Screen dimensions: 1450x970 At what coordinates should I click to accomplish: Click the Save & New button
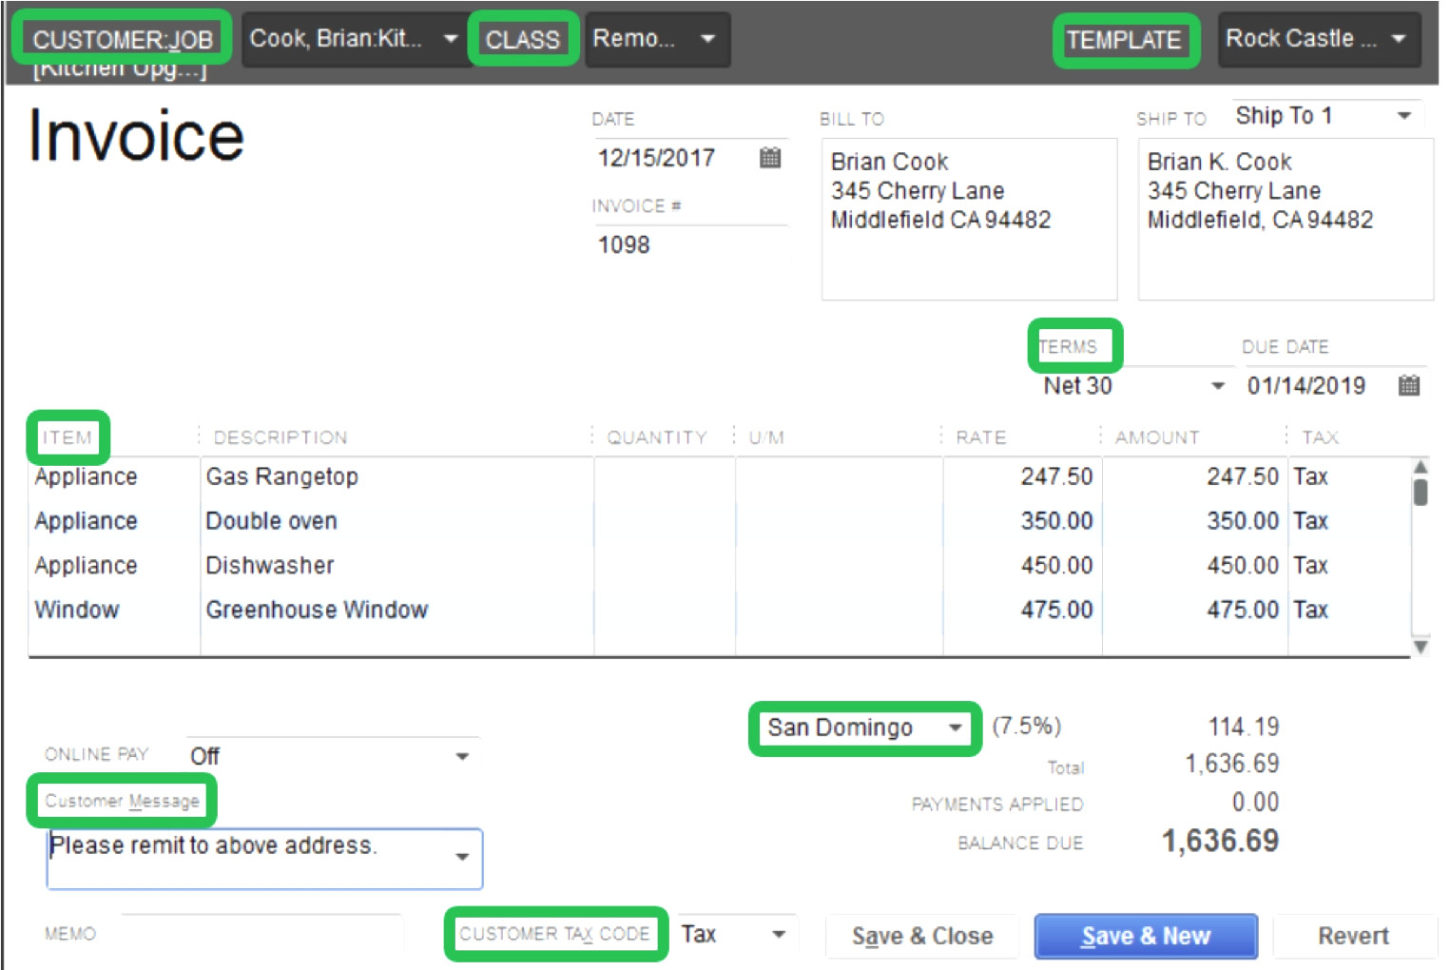pyautogui.click(x=1146, y=936)
